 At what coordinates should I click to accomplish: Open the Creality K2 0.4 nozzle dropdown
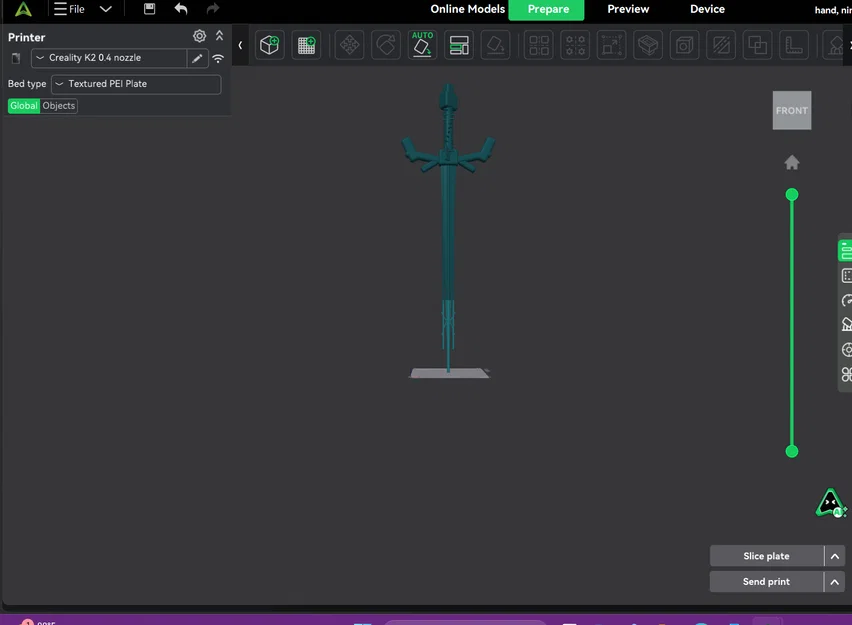(109, 58)
